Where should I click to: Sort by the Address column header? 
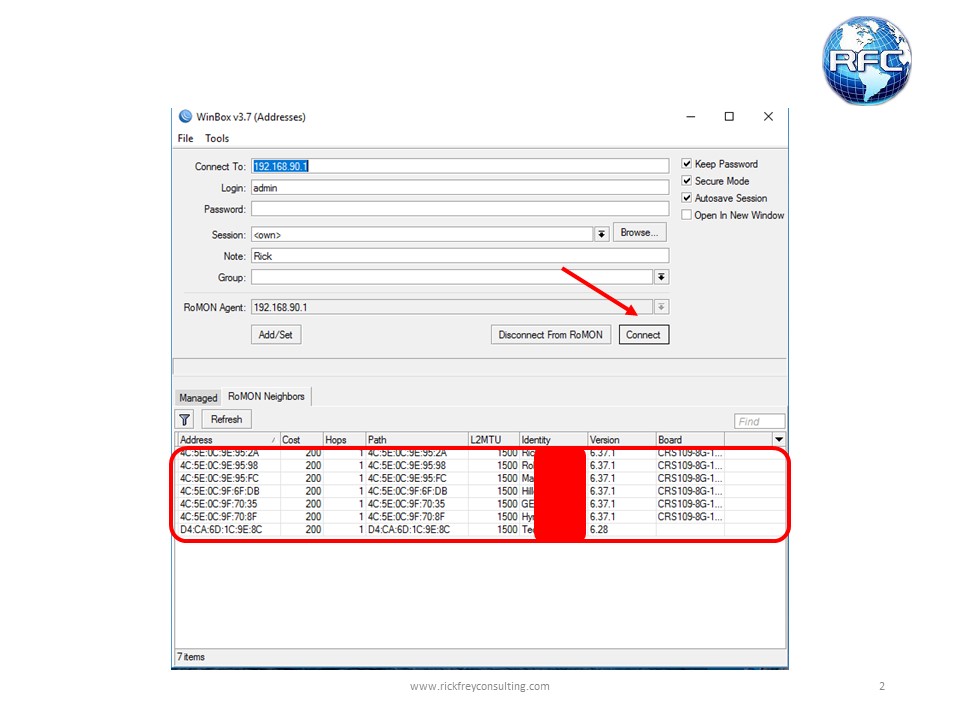point(228,440)
